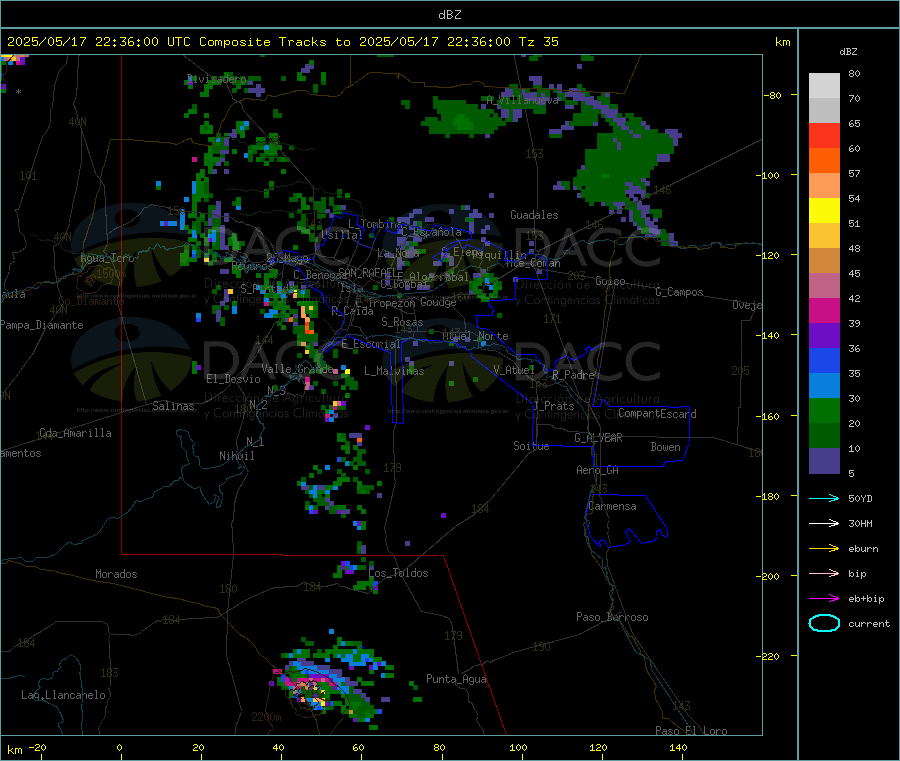Image resolution: width=900 pixels, height=761 pixels.
Task: Click the '30HM' legend label
Action: (860, 523)
